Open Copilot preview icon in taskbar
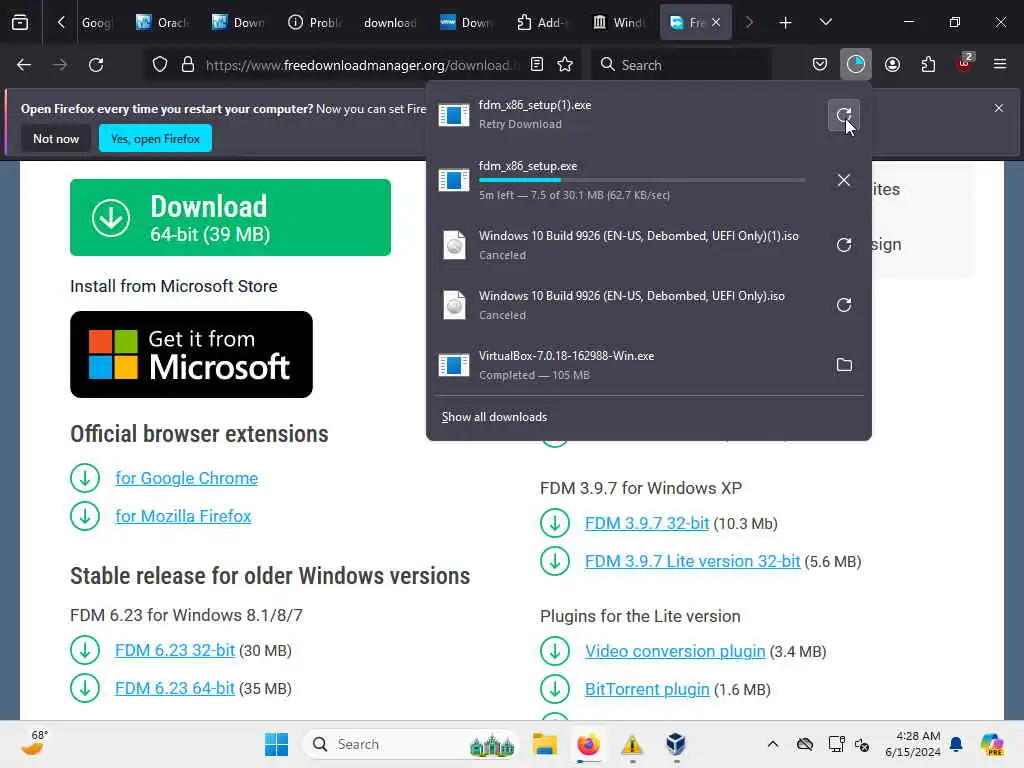The image size is (1024, 768). coord(991,744)
